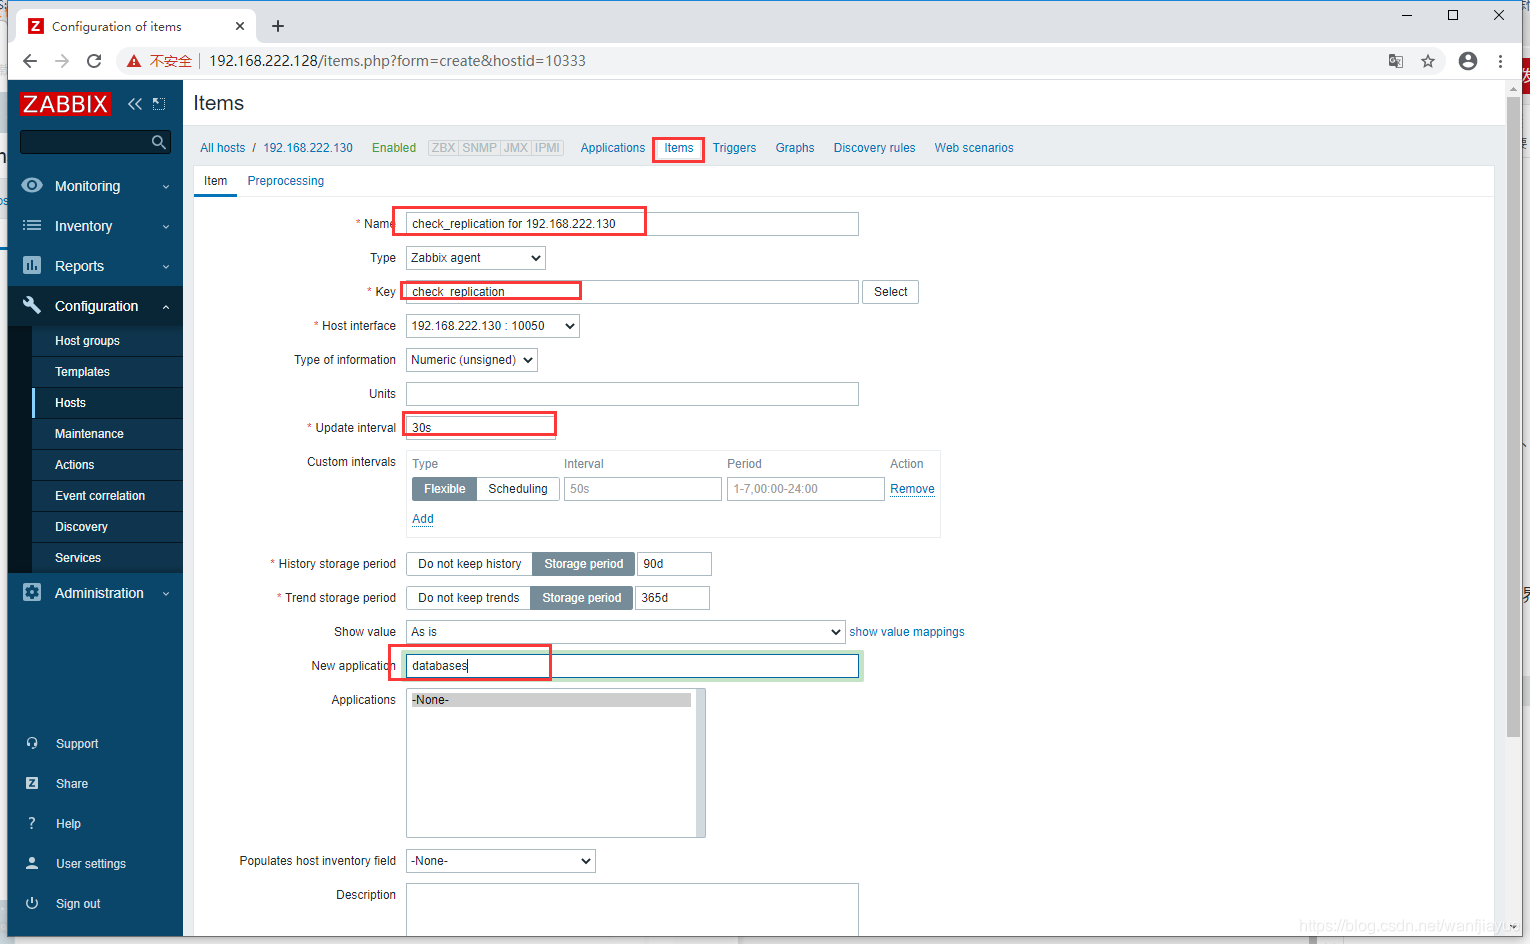Click the Help question mark icon

click(x=32, y=823)
